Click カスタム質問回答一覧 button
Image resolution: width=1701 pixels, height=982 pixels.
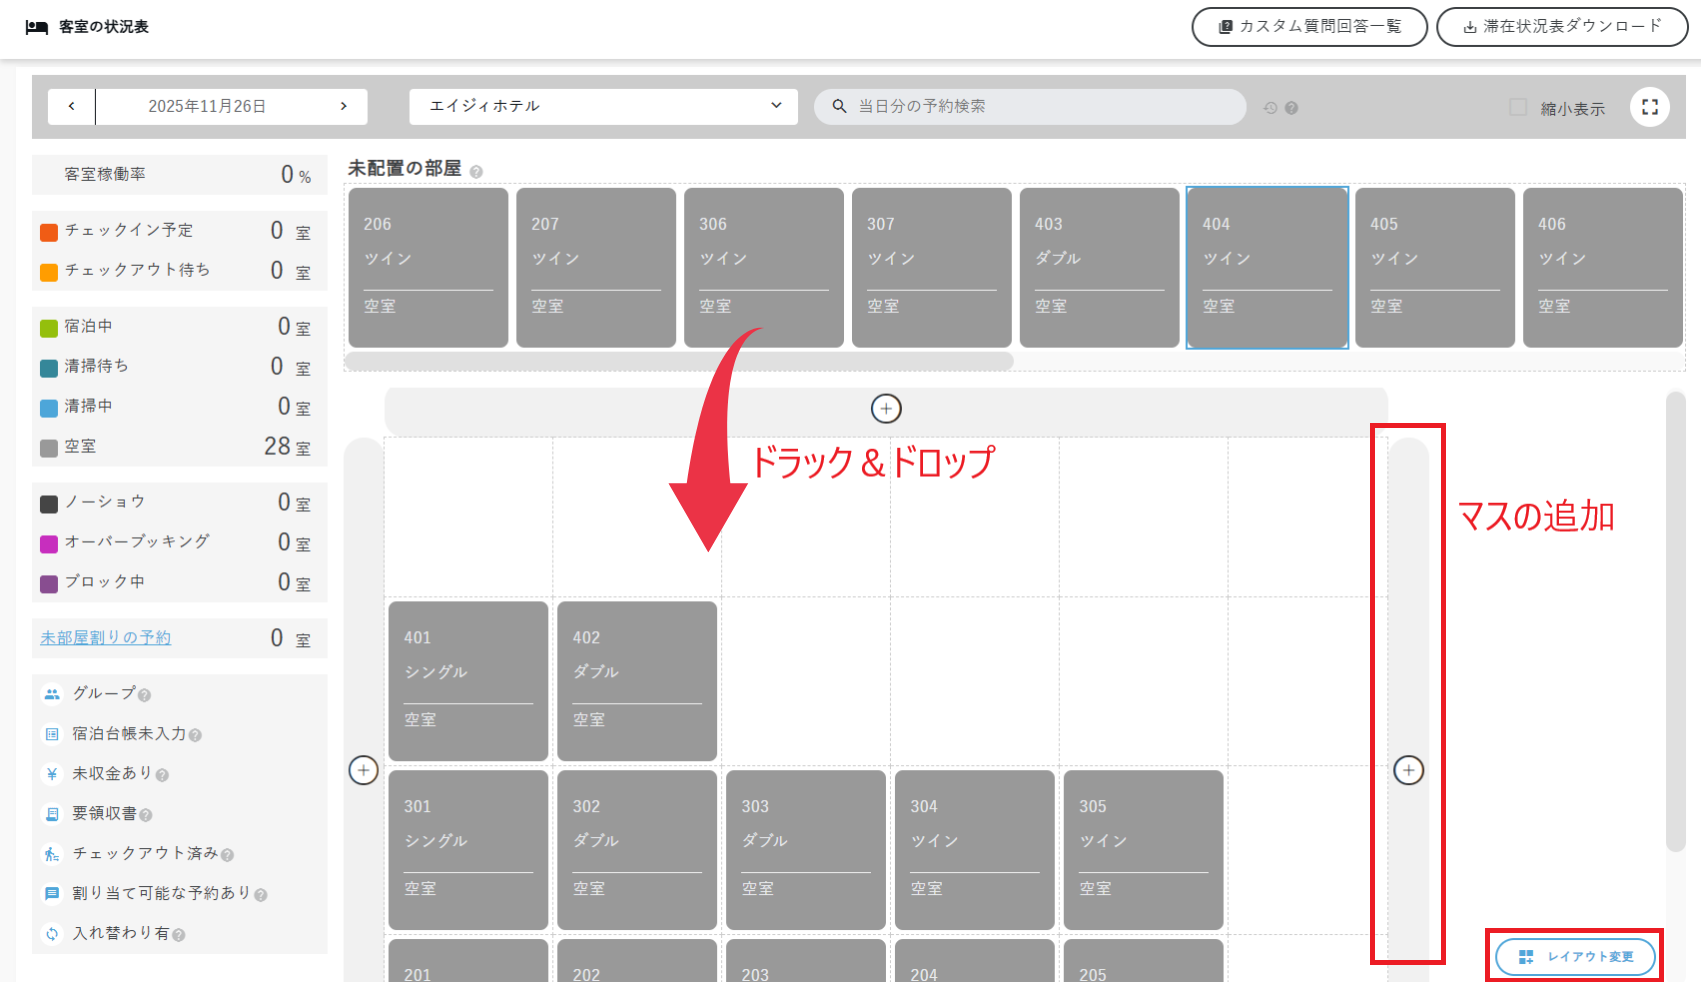1309,27
